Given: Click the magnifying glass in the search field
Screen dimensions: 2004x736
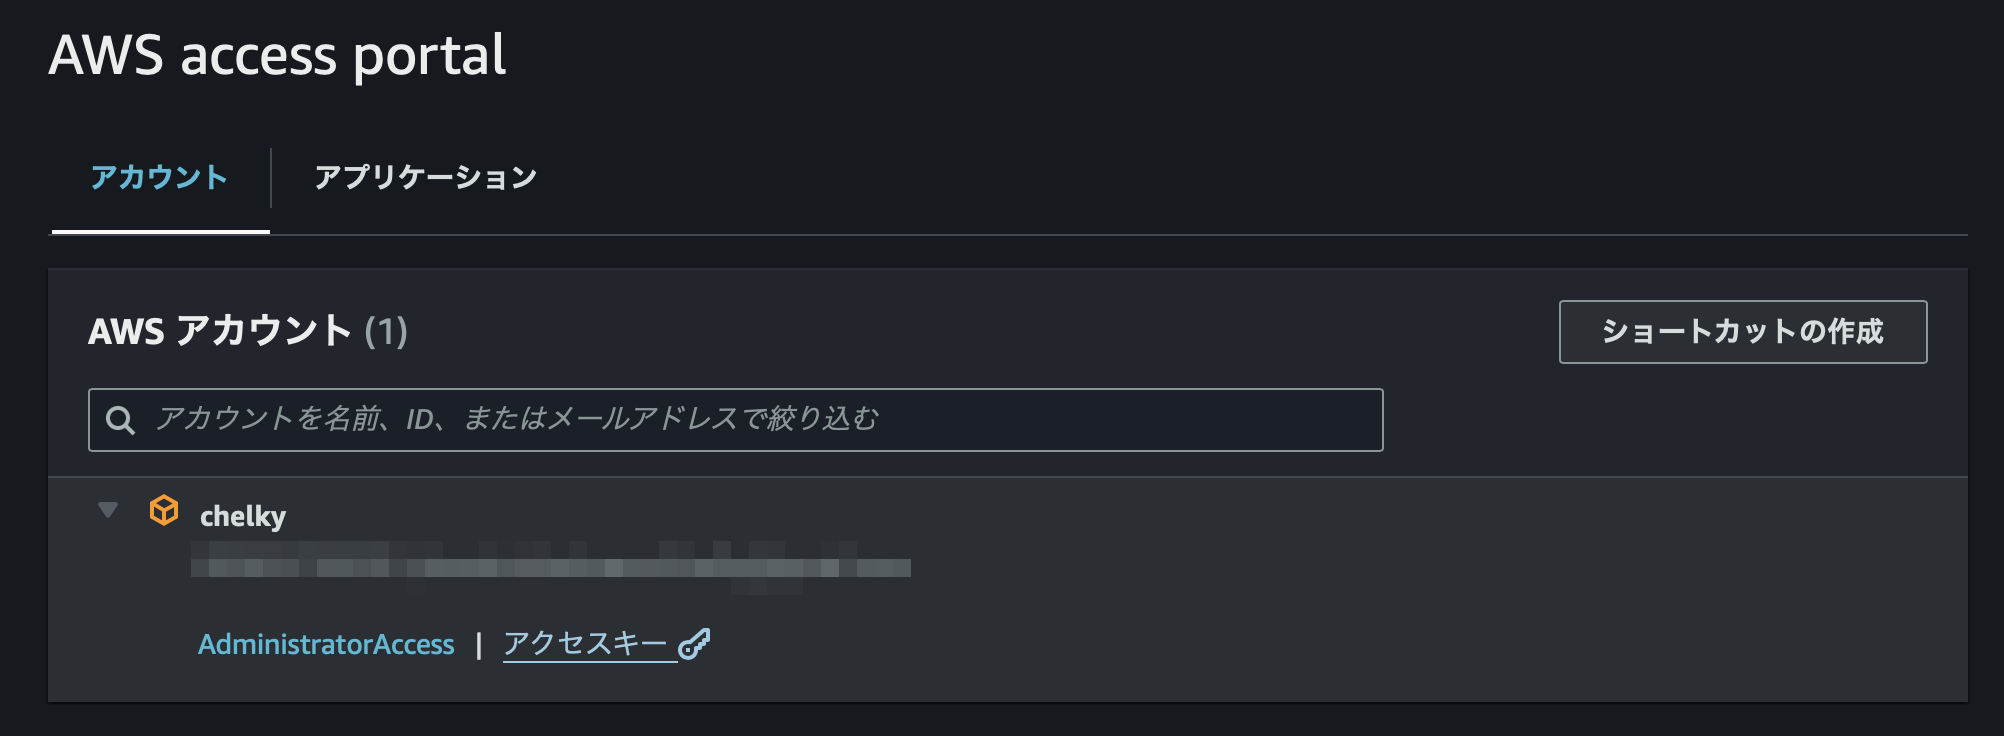Looking at the screenshot, I should [x=121, y=420].
